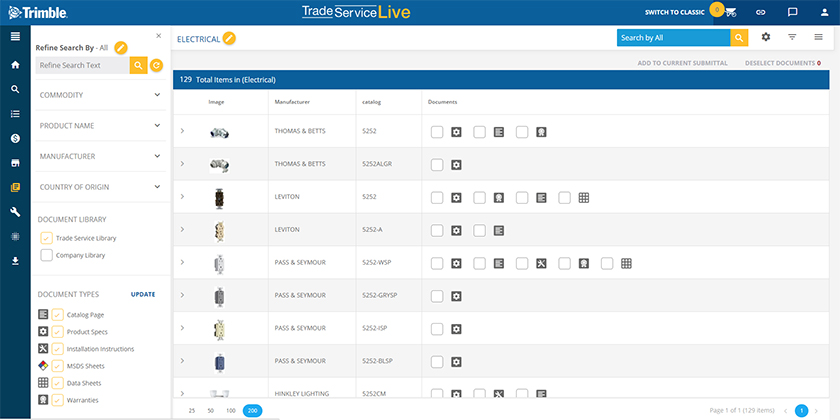Open the document library icon in sidebar
The image size is (840, 420).
click(x=15, y=188)
